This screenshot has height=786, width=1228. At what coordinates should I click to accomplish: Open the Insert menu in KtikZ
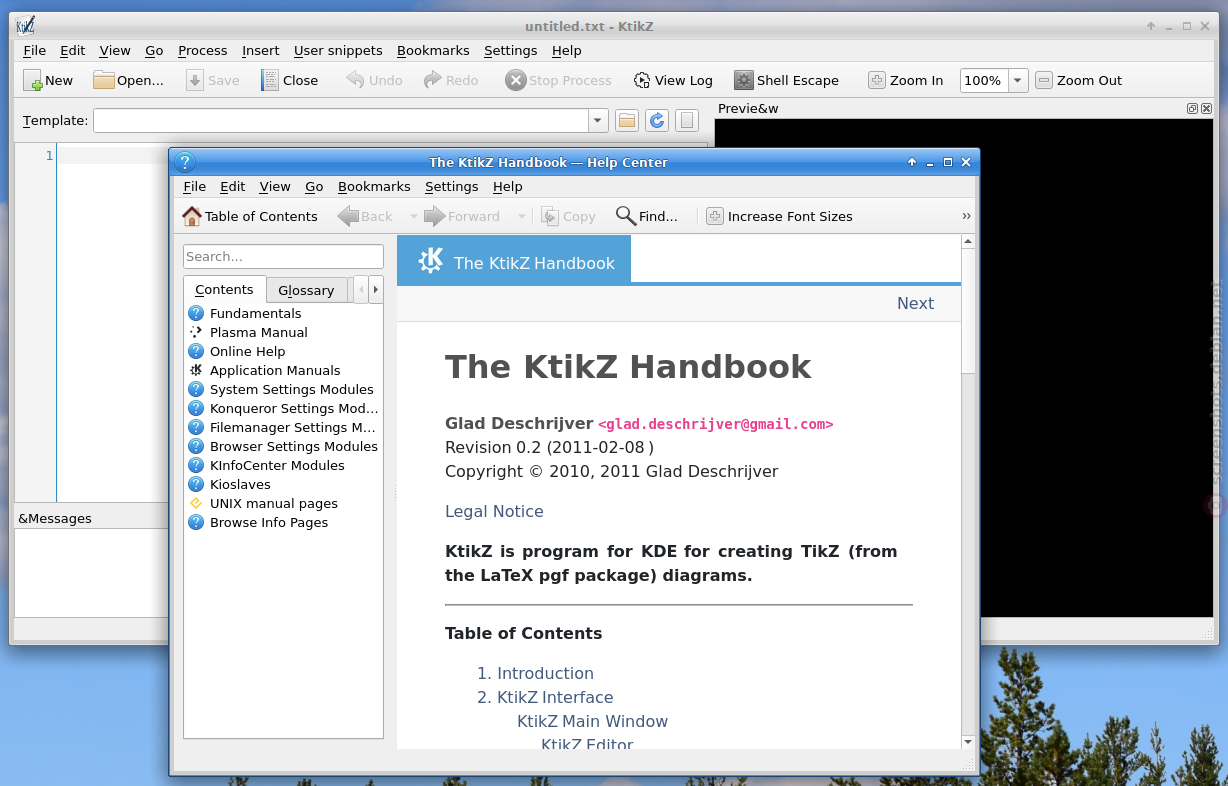pos(260,50)
